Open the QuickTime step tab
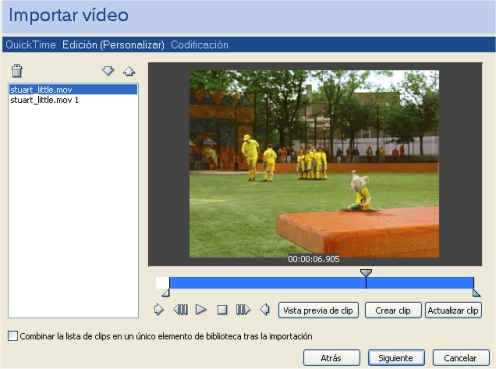The height and width of the screenshot is (369, 496). point(30,45)
